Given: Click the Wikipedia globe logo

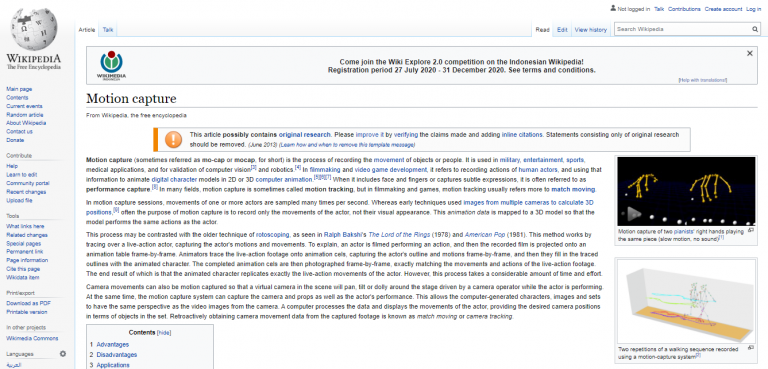Looking at the screenshot, I should click(34, 28).
